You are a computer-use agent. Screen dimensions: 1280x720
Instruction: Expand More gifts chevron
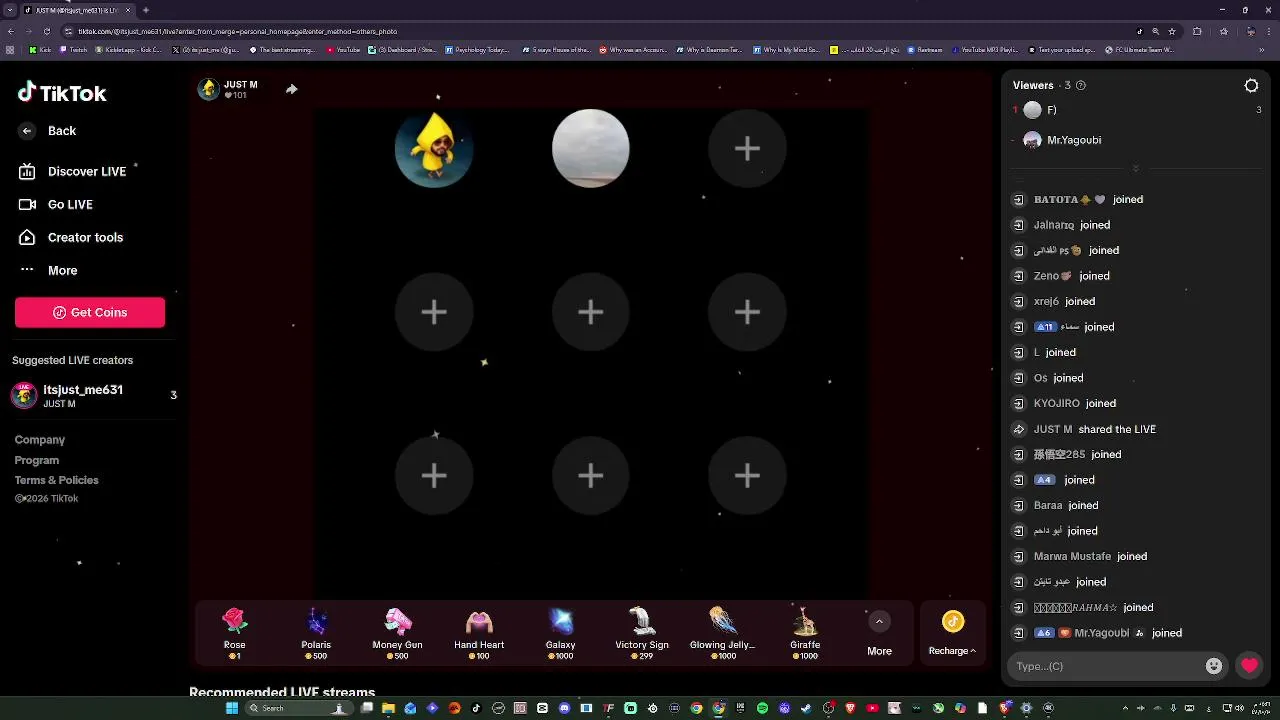pos(879,622)
